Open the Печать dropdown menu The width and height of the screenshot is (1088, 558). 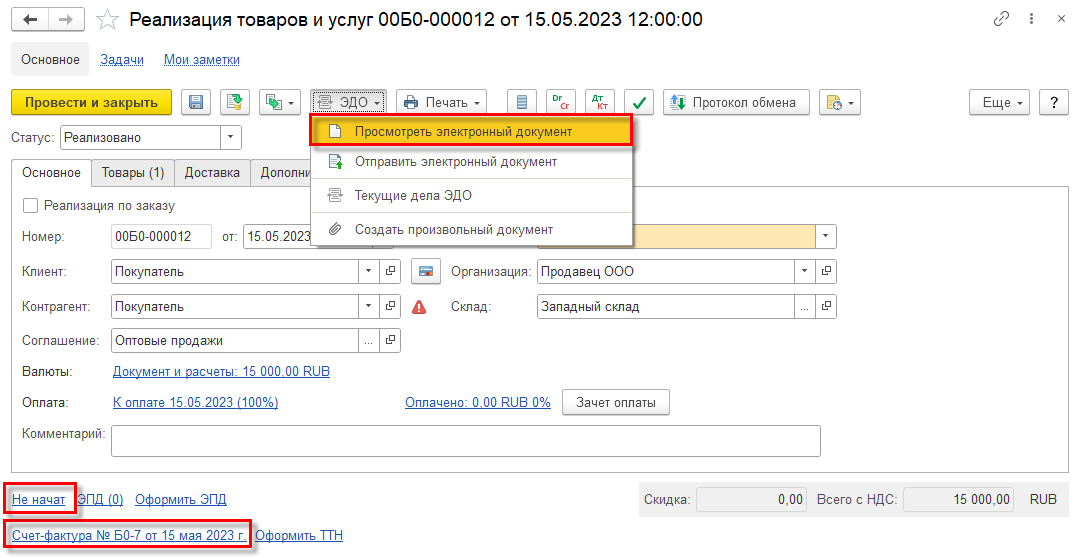pyautogui.click(x=441, y=102)
